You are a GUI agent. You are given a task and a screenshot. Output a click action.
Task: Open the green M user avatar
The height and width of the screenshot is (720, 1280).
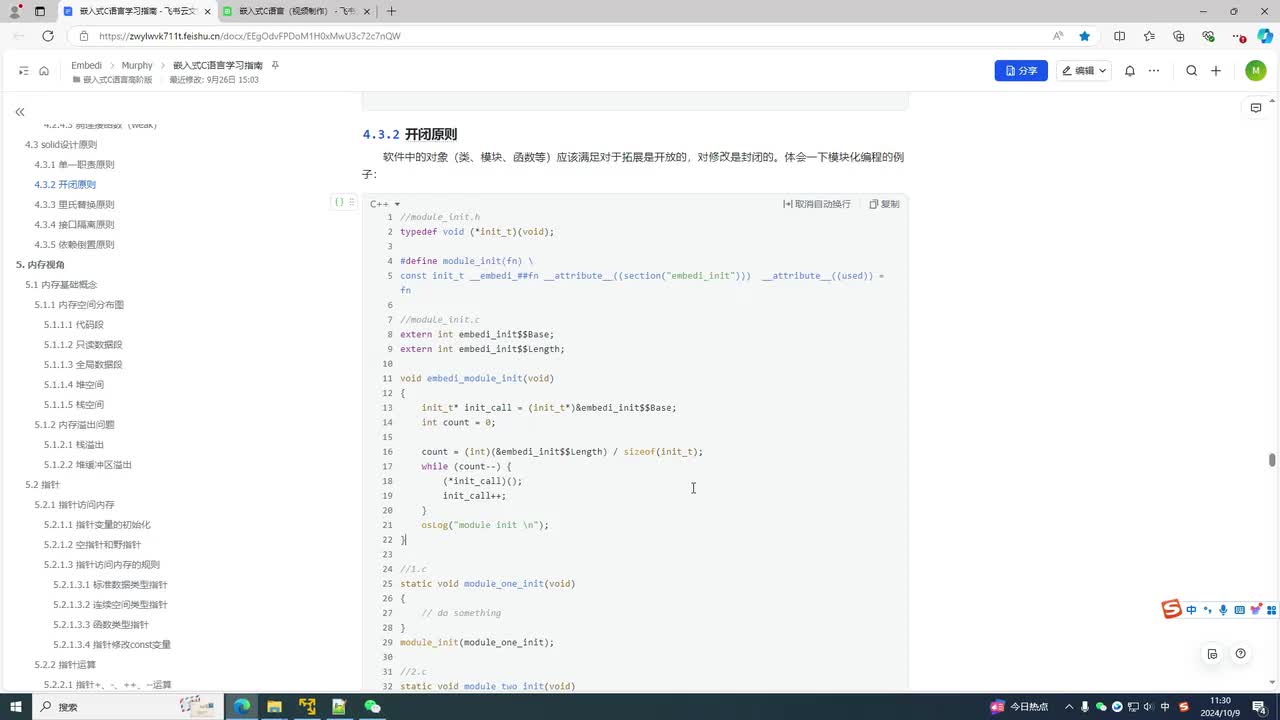tap(1256, 71)
